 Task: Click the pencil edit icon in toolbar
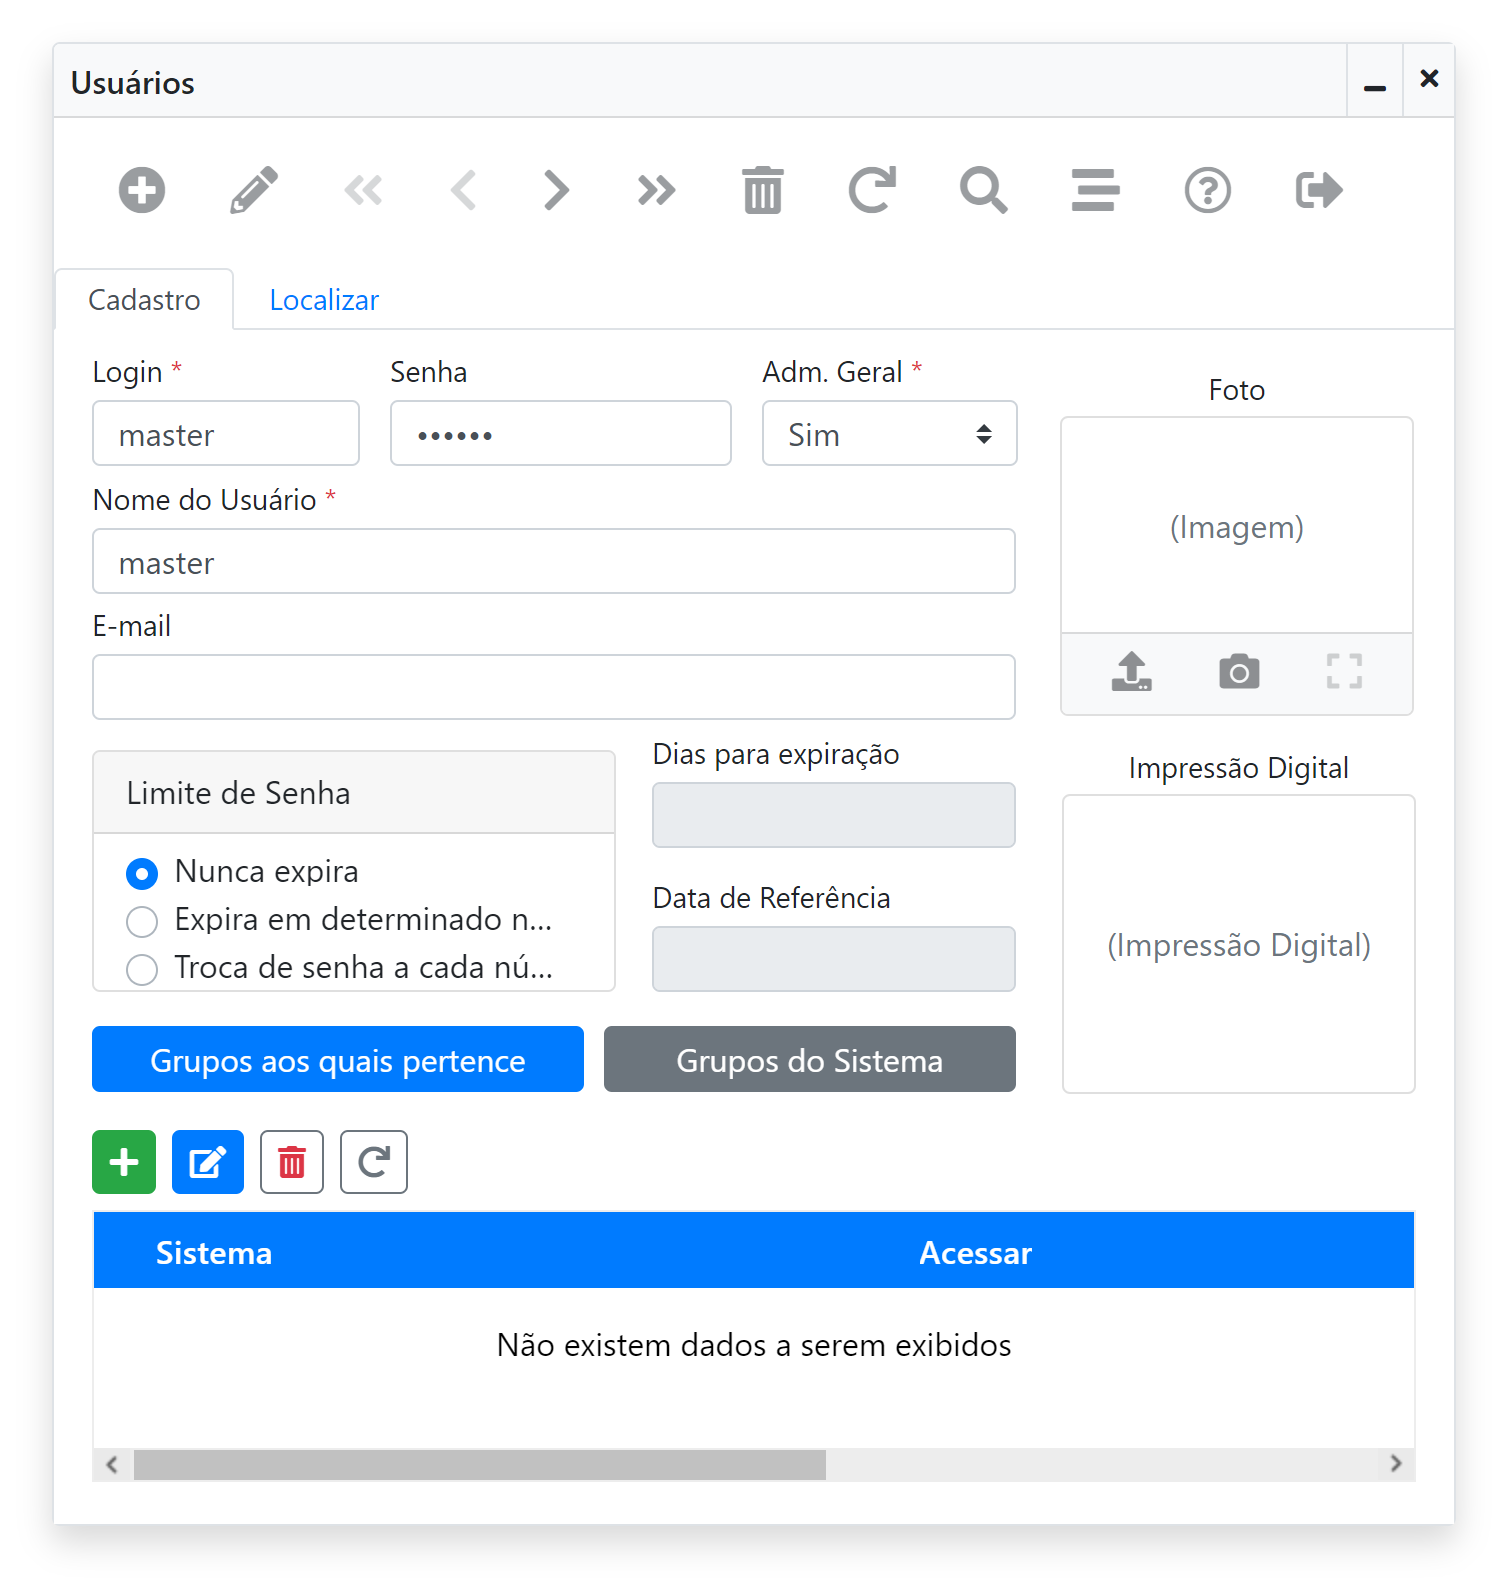pyautogui.click(x=253, y=190)
